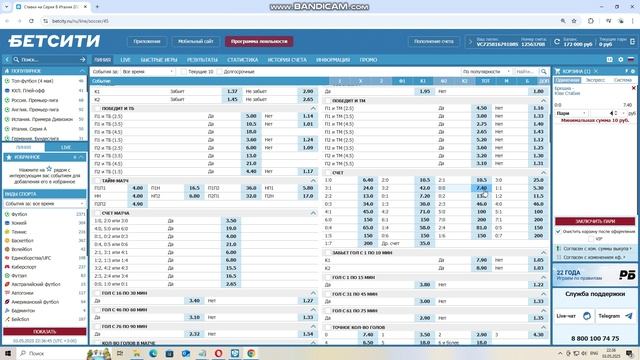Open 'Статистика' menu item
Image resolution: width=640 pixels, height=360 pixels.
pyautogui.click(x=242, y=60)
